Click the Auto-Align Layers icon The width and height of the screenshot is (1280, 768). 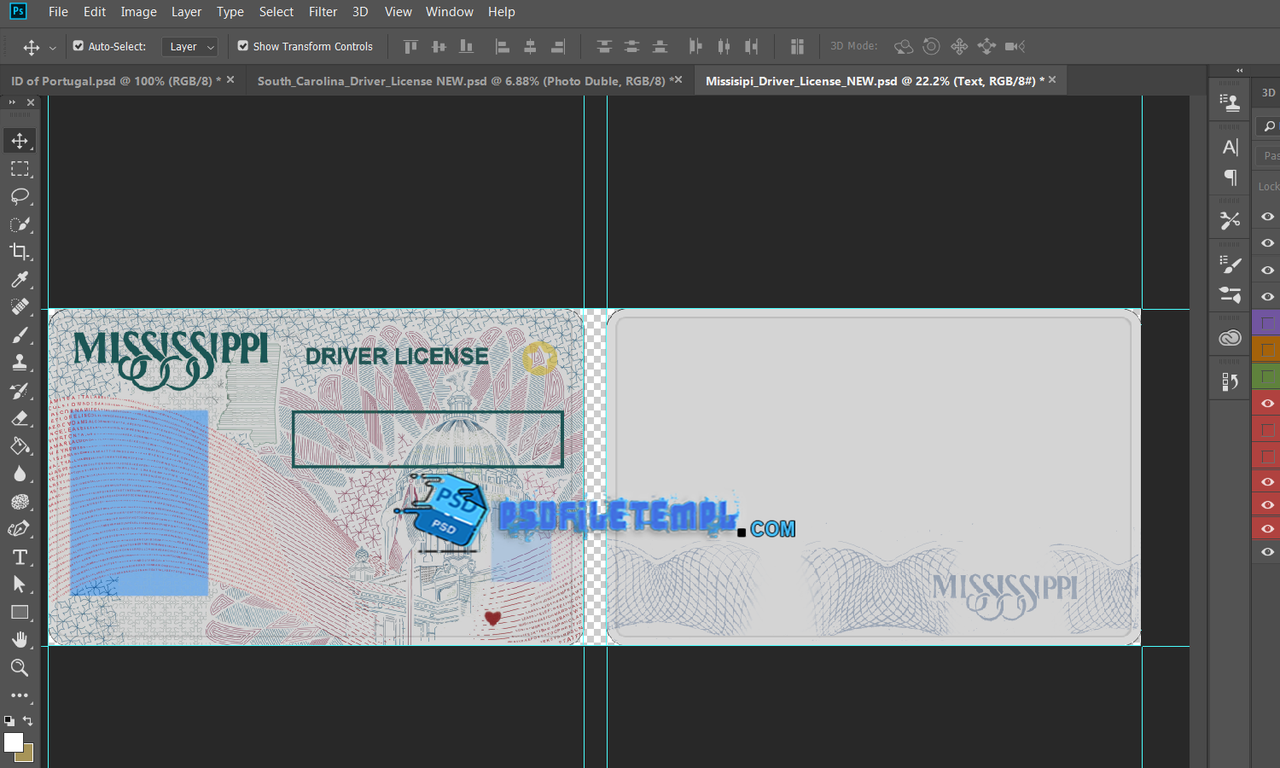(x=797, y=46)
